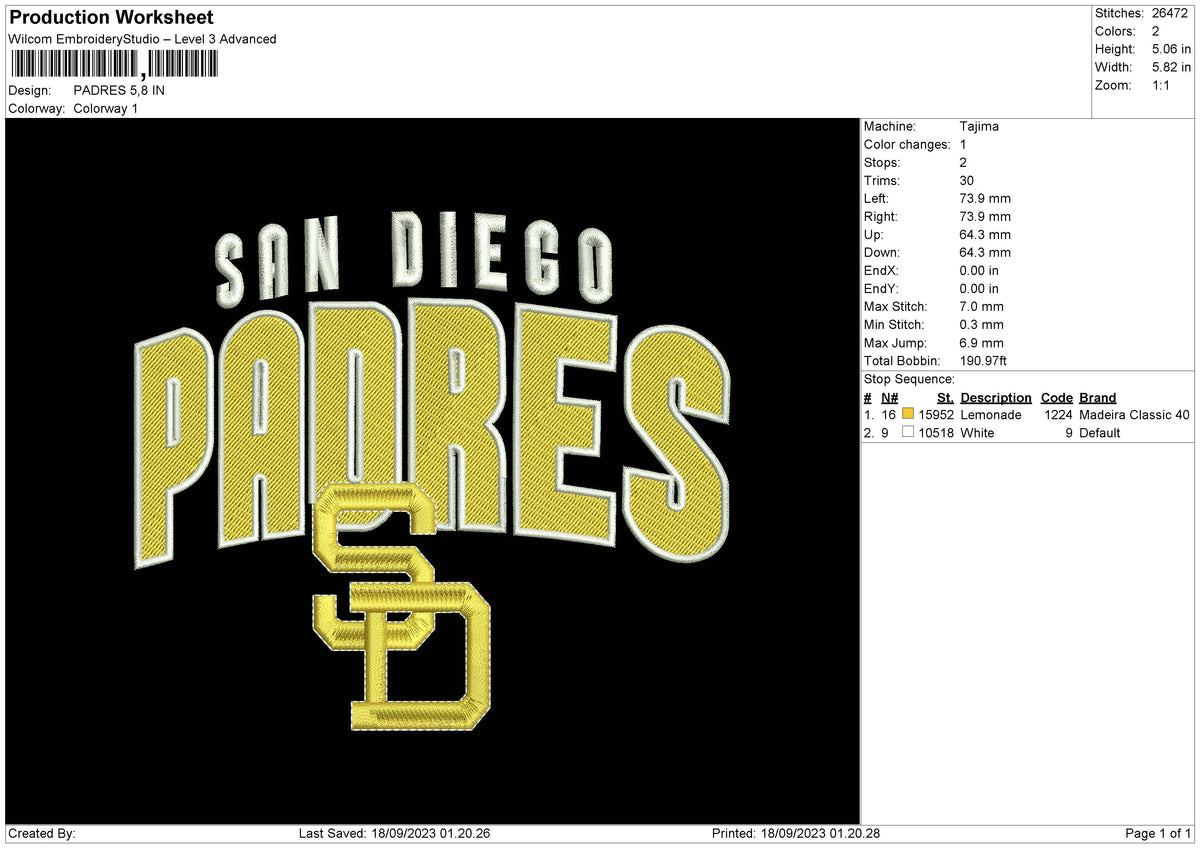Click the 'Production Worksheet' title
The image size is (1200, 848).
coord(111,18)
